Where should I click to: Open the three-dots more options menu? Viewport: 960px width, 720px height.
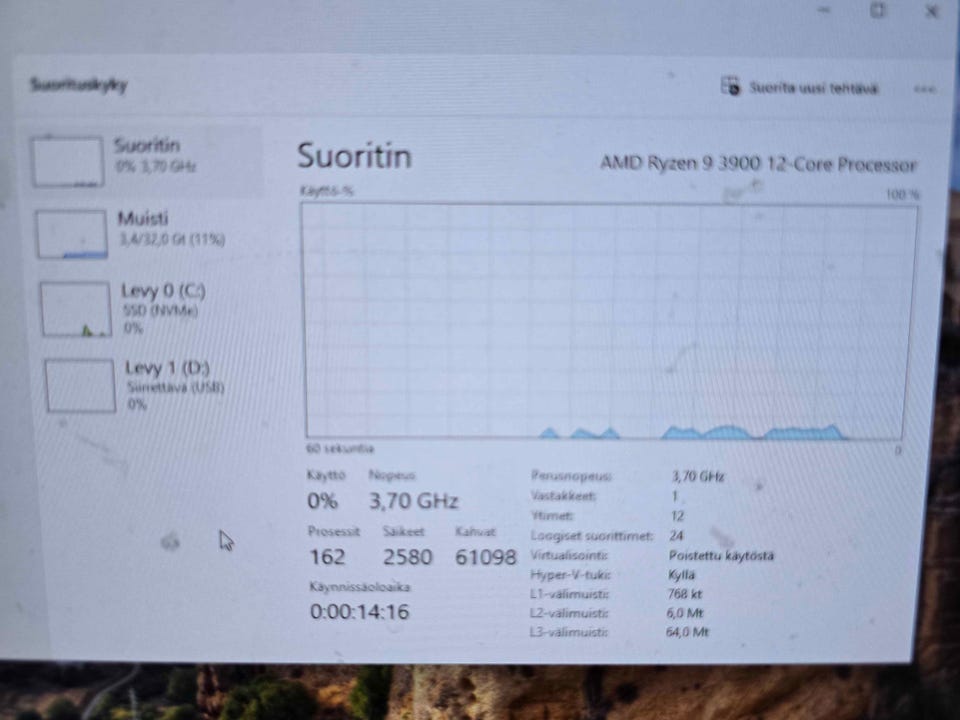pyautogui.click(x=924, y=89)
